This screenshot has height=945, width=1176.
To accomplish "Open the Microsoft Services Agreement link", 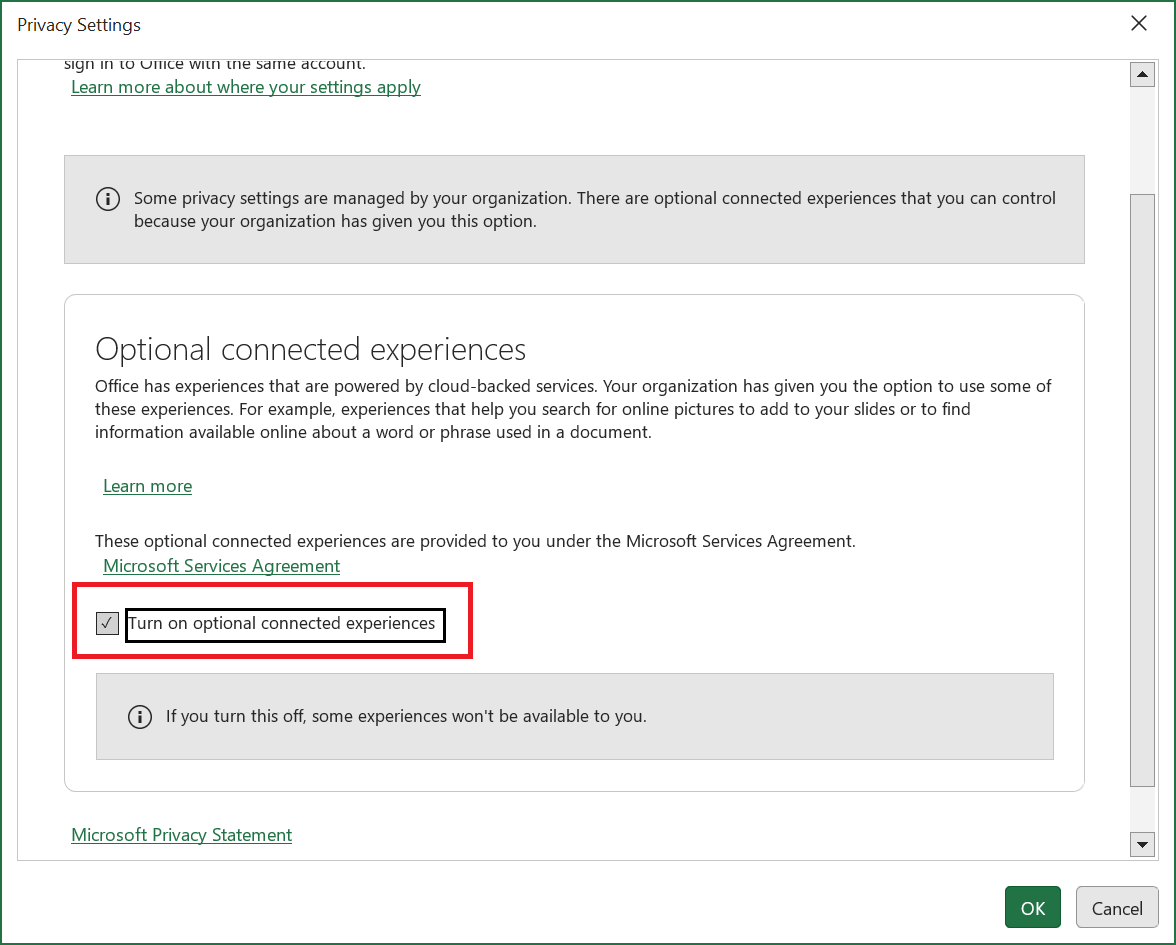I will click(221, 566).
